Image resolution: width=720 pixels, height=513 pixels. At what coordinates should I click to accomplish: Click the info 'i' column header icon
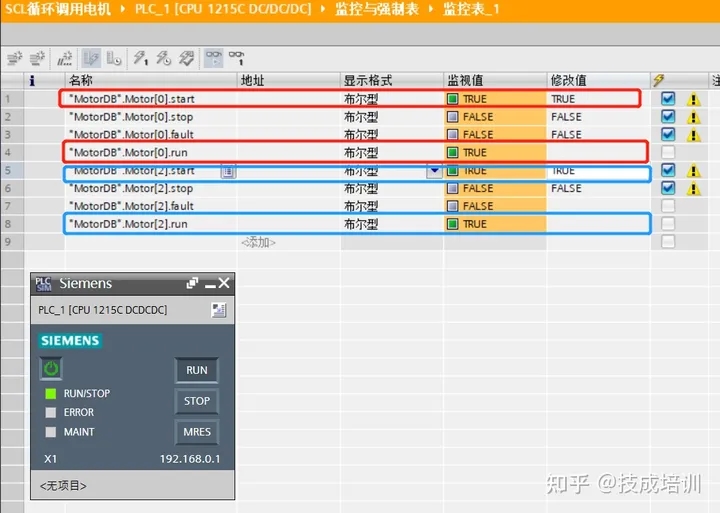coord(32,81)
